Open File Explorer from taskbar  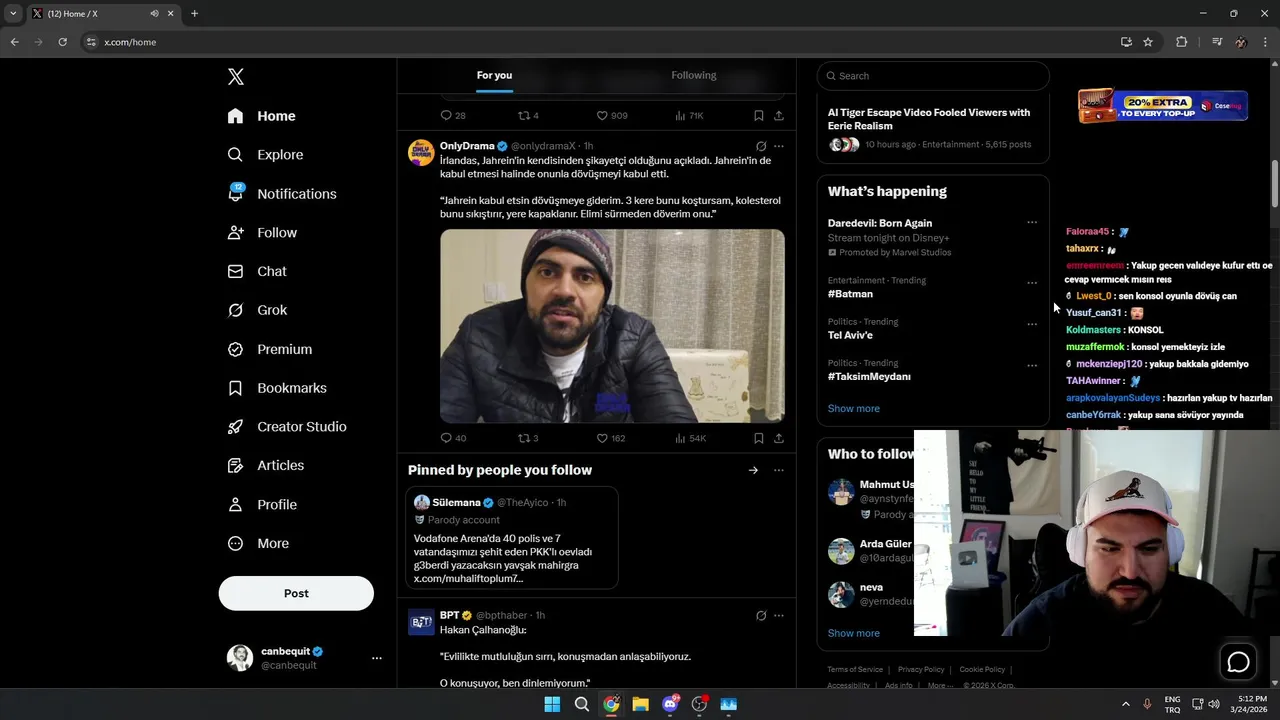click(x=640, y=704)
